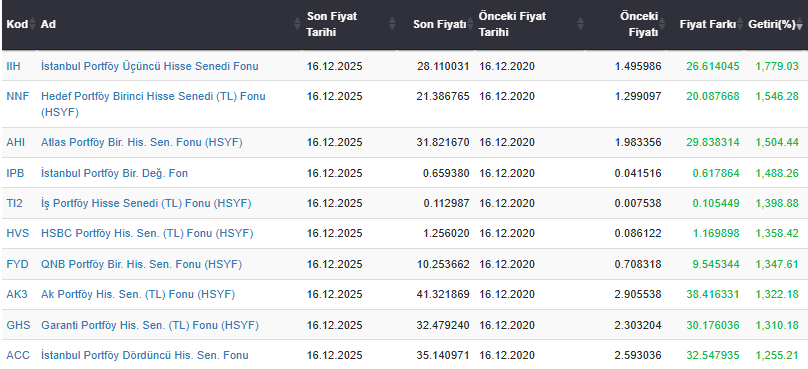Open QNB Portföy Bir. His. Sen. Fonu

(x=142, y=264)
